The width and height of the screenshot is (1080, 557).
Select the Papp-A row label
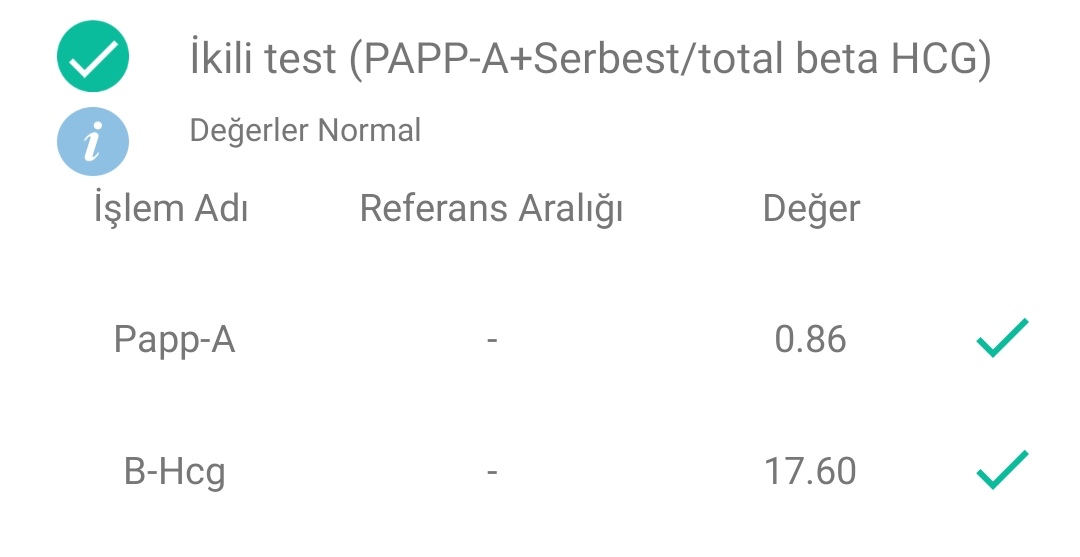[174, 340]
